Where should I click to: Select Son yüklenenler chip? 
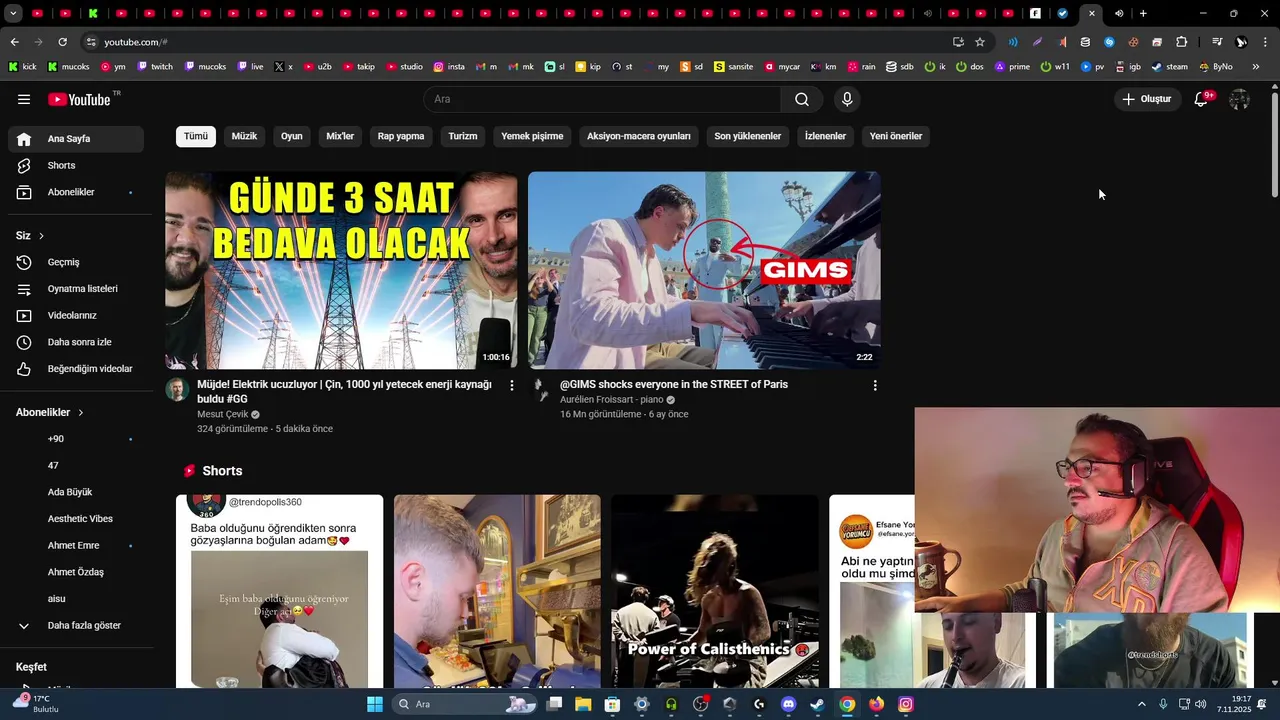[748, 136]
